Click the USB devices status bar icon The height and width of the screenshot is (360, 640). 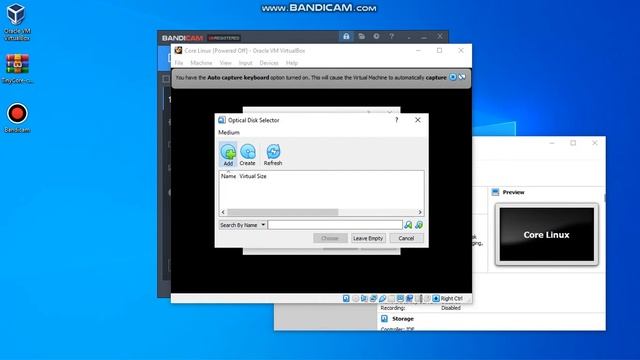coord(382,299)
